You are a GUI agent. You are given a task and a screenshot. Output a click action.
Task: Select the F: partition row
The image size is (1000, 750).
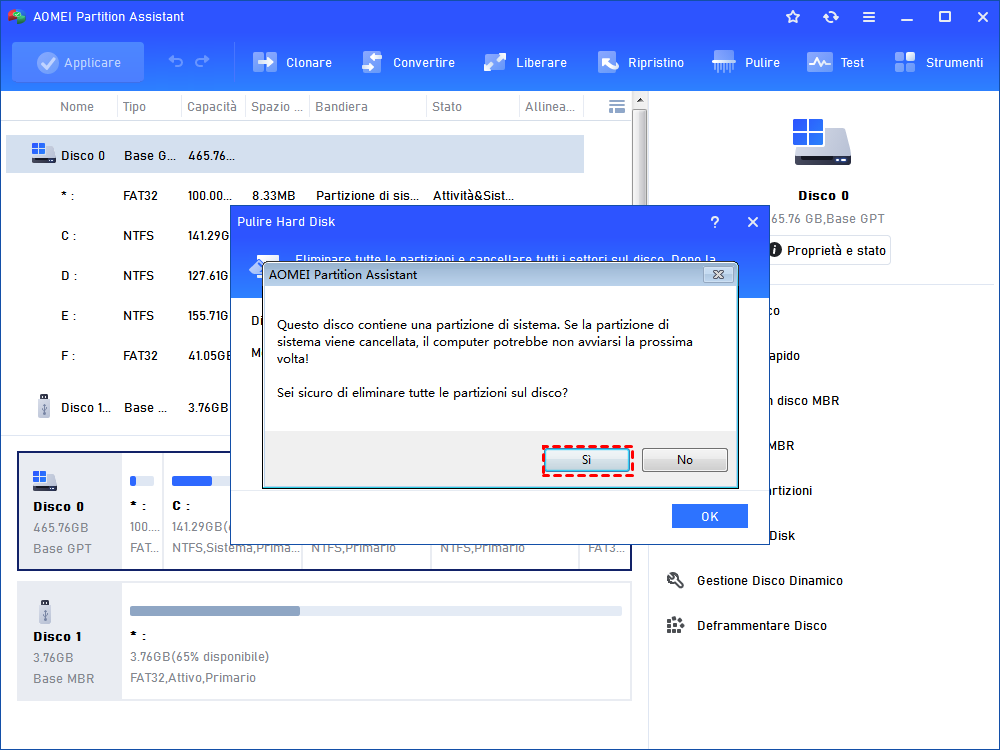click(x=118, y=356)
